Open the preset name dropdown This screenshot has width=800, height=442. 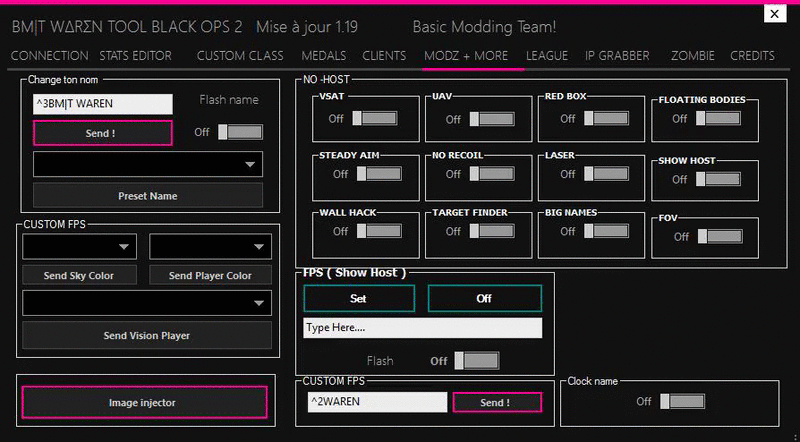point(148,164)
